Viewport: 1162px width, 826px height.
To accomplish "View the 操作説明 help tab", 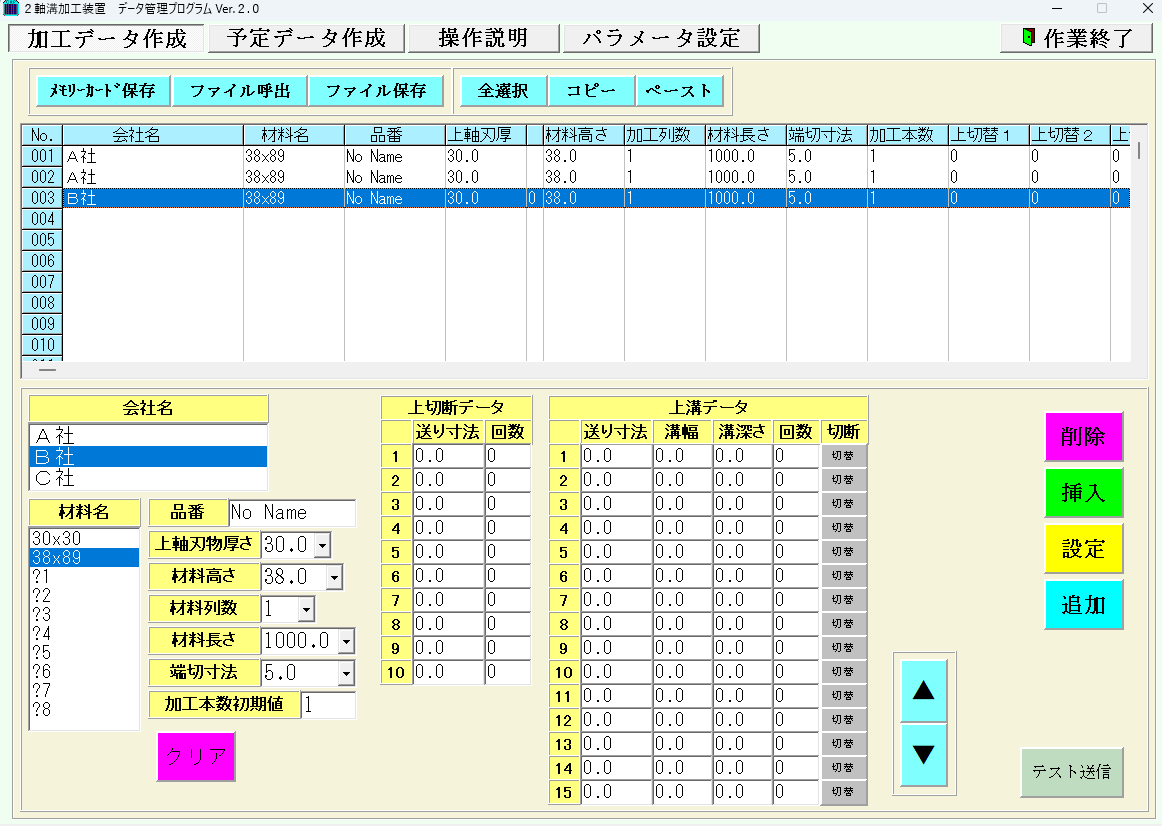I will coord(484,38).
